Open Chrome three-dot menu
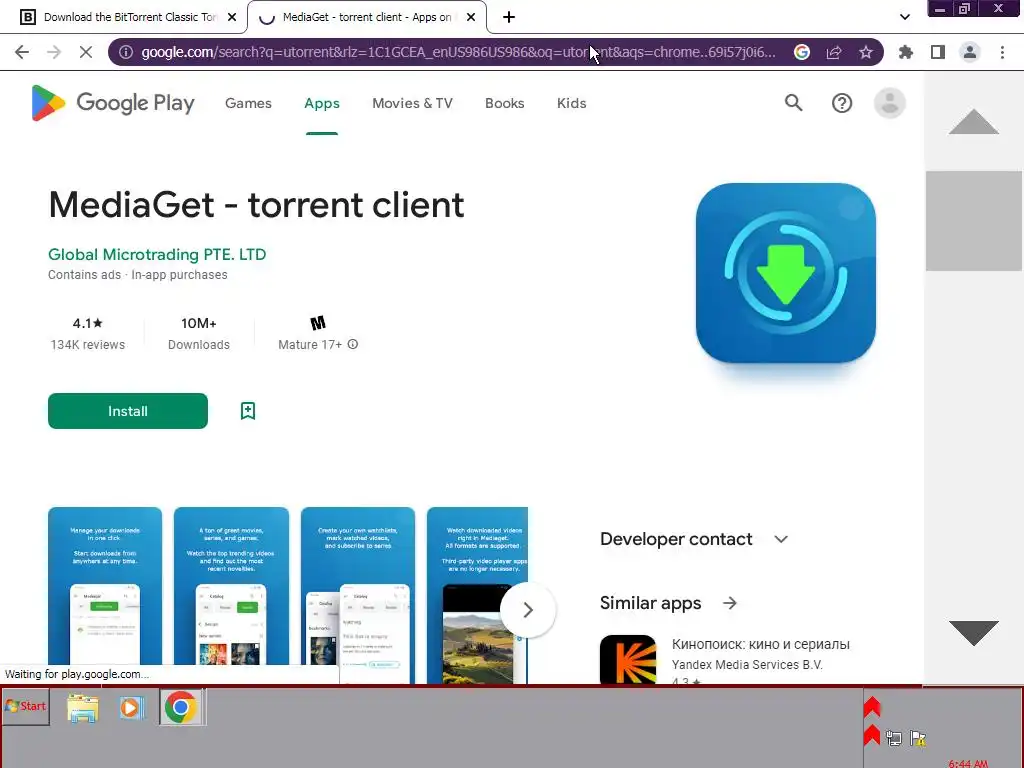This screenshot has height=768, width=1024. 1002,52
